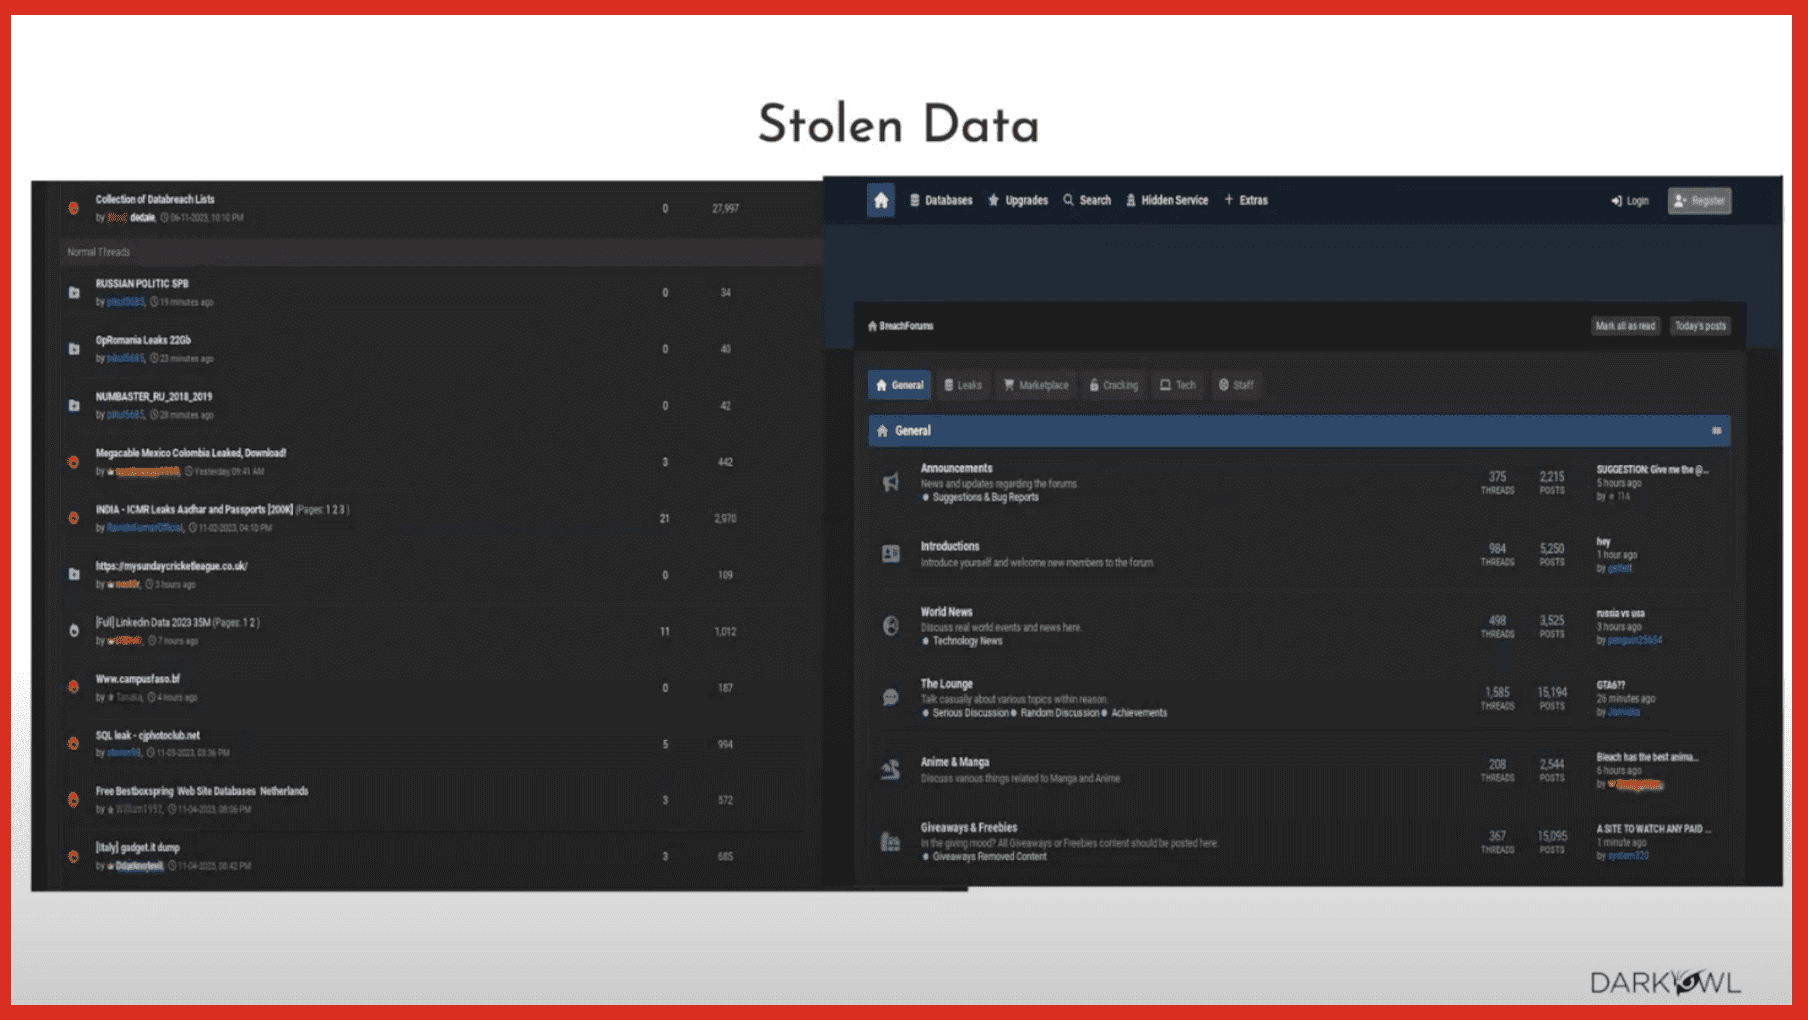Open the Announcements forum

coord(956,468)
